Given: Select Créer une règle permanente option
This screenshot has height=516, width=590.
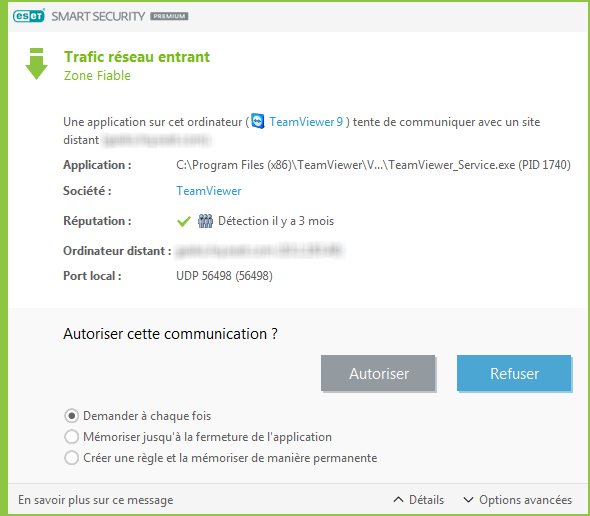Looking at the screenshot, I should [x=71, y=458].
